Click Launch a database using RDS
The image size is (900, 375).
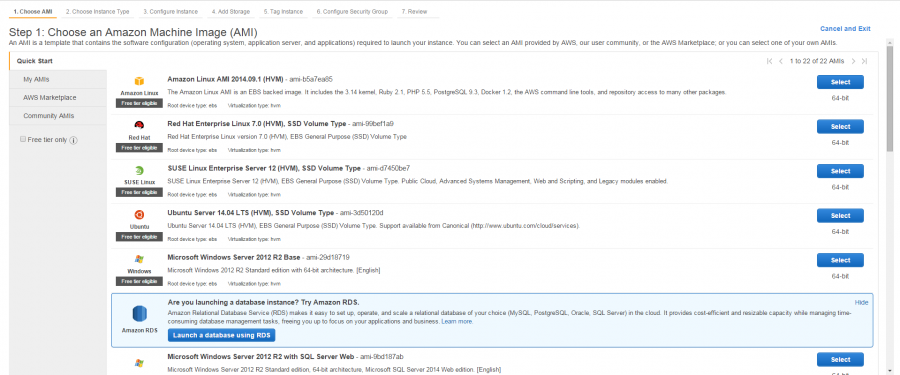(222, 335)
